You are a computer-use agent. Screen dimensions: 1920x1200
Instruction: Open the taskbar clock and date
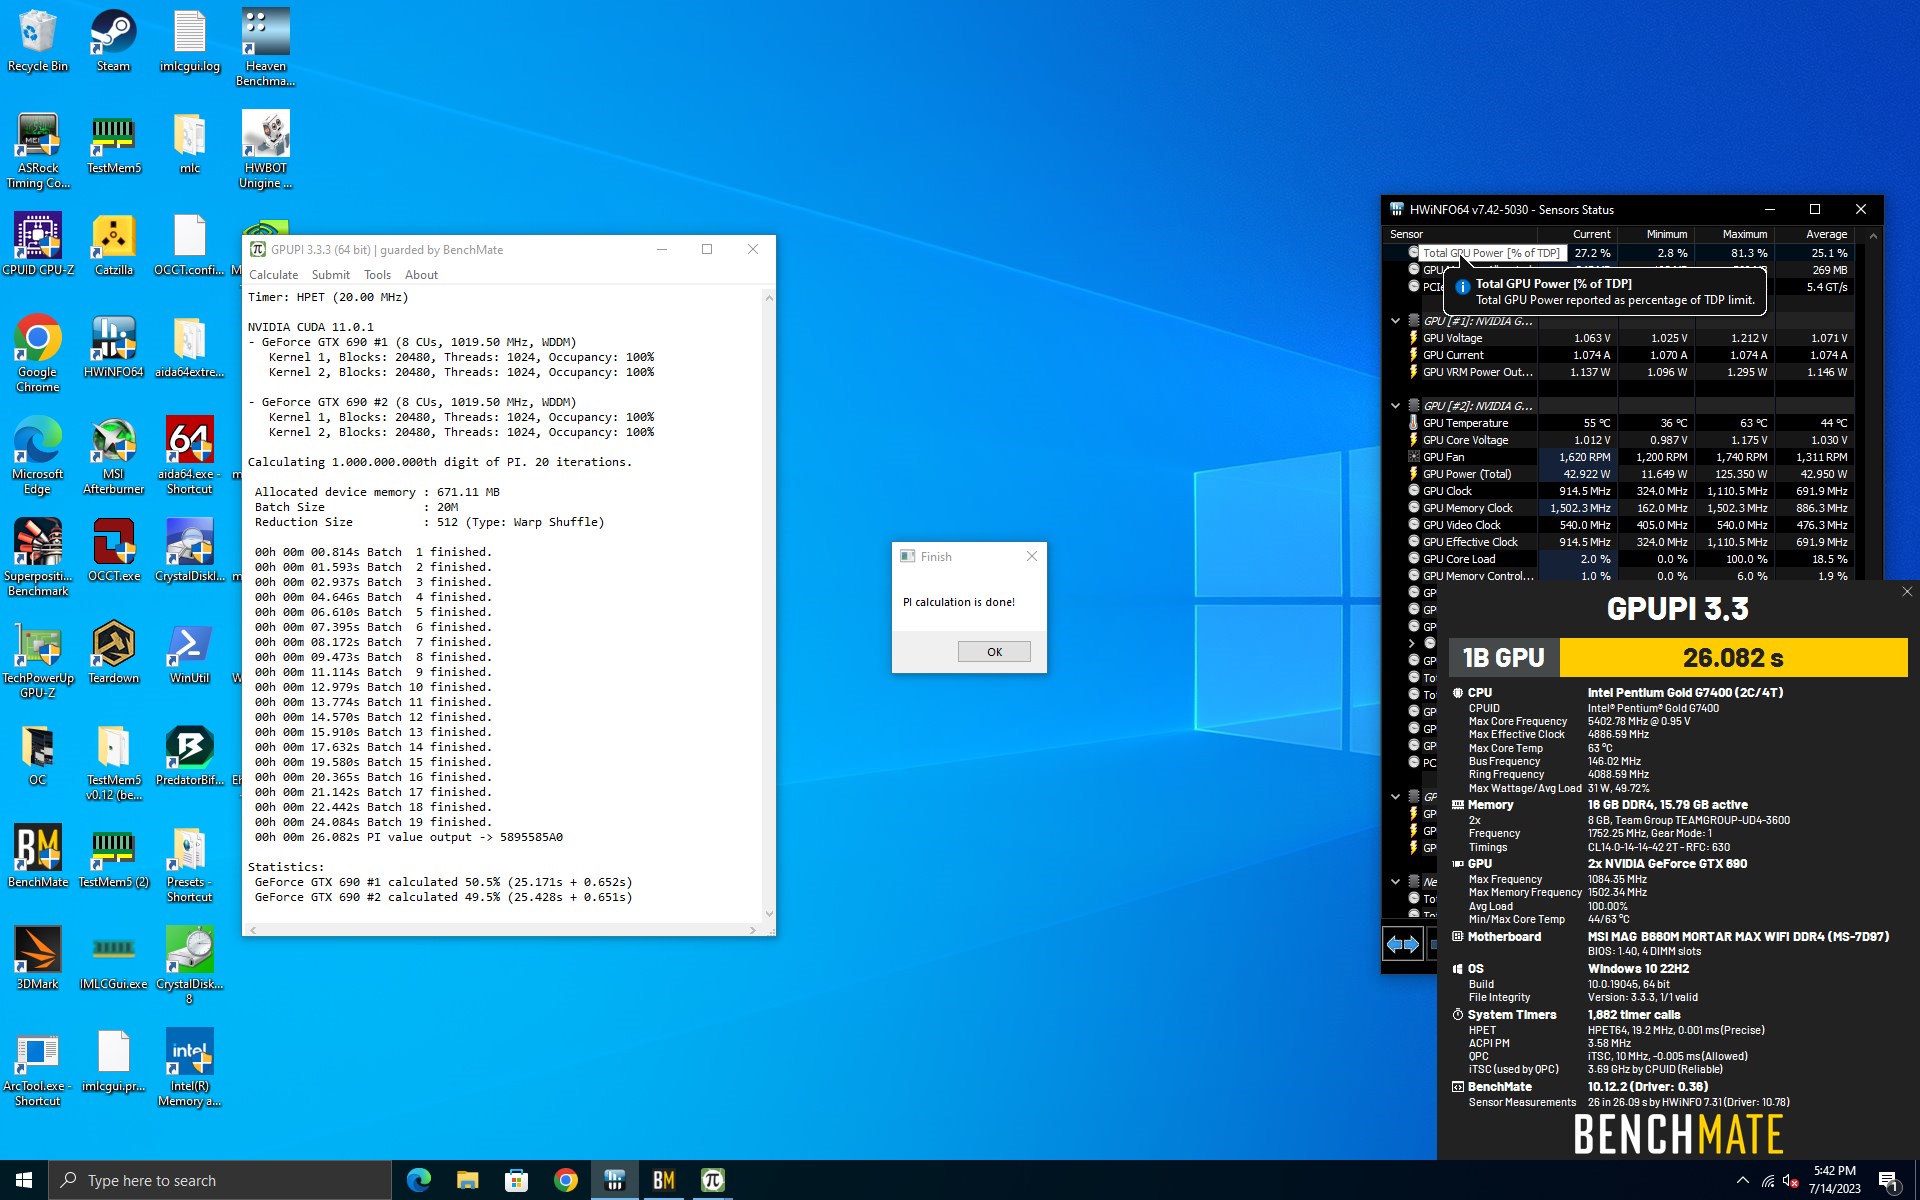pos(1834,1180)
